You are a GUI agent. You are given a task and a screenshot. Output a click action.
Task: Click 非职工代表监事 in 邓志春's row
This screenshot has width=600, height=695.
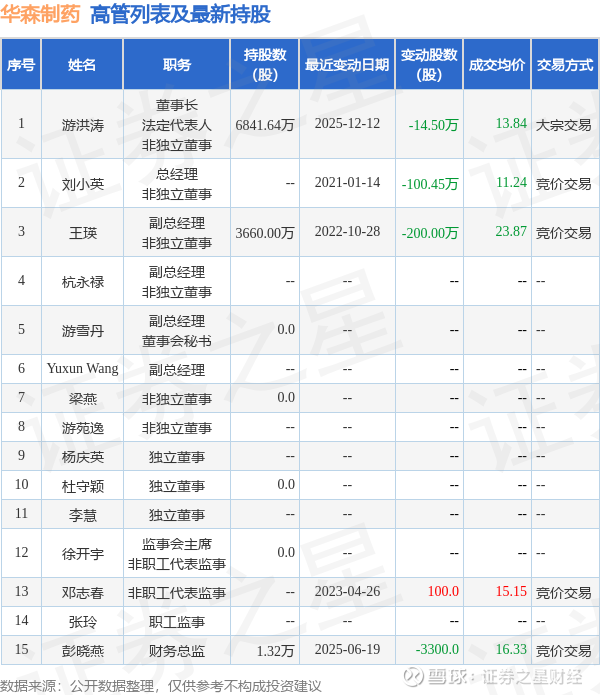(x=176, y=593)
